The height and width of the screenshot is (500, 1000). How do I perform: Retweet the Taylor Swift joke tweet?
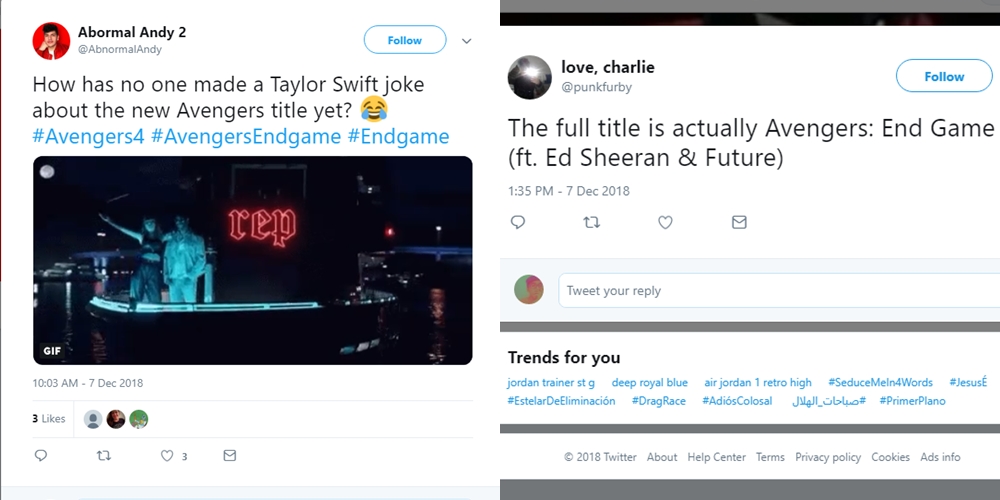pyautogui.click(x=103, y=456)
